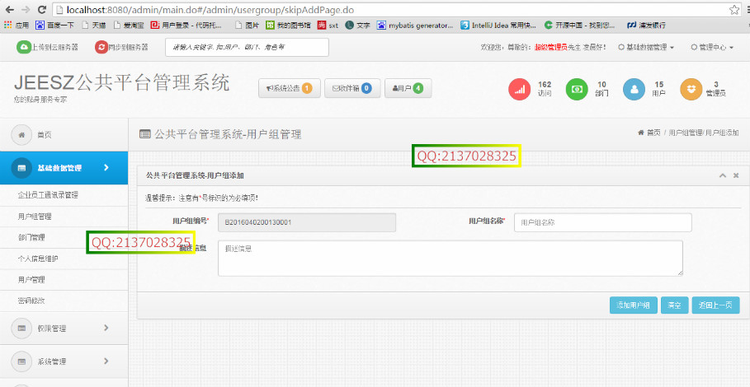Open the mybatis generator bookmark
The height and width of the screenshot is (387, 750).
click(415, 25)
